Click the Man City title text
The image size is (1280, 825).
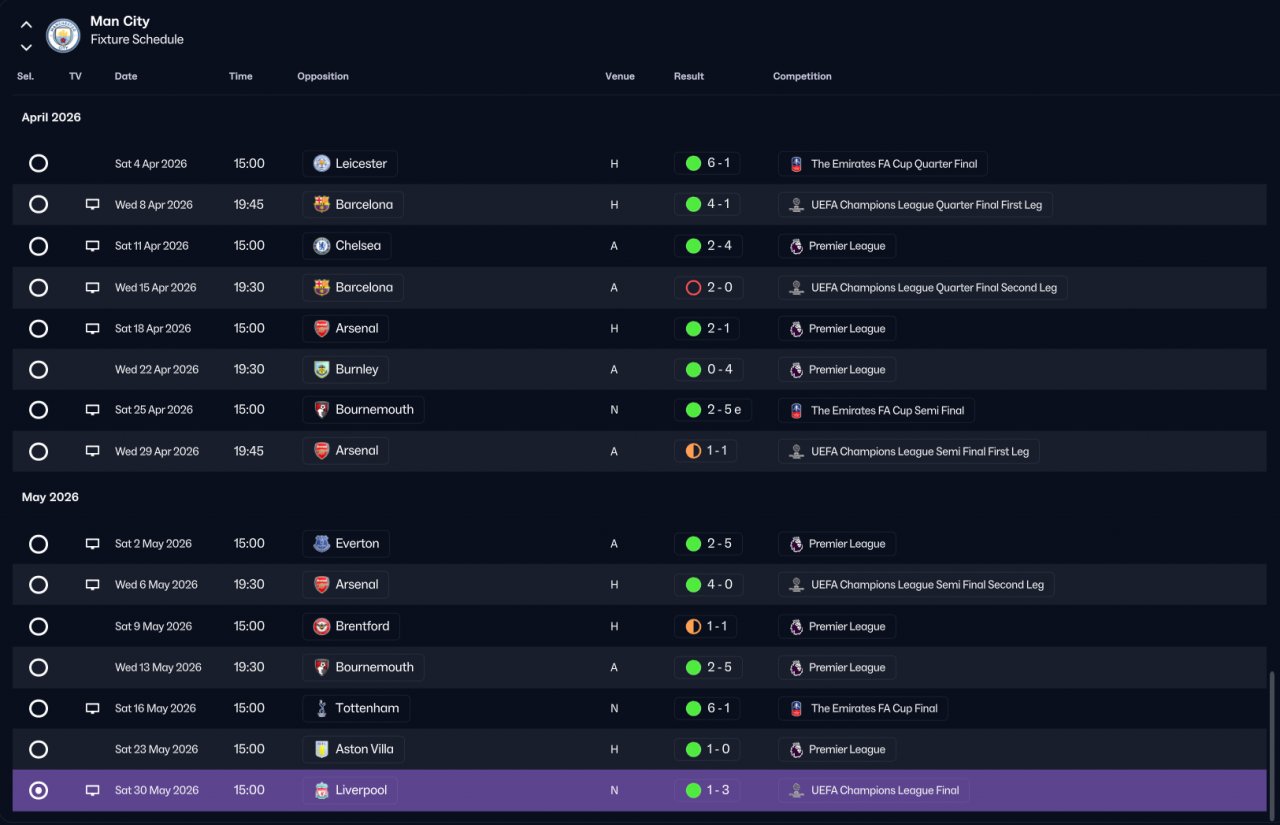pyautogui.click(x=120, y=21)
